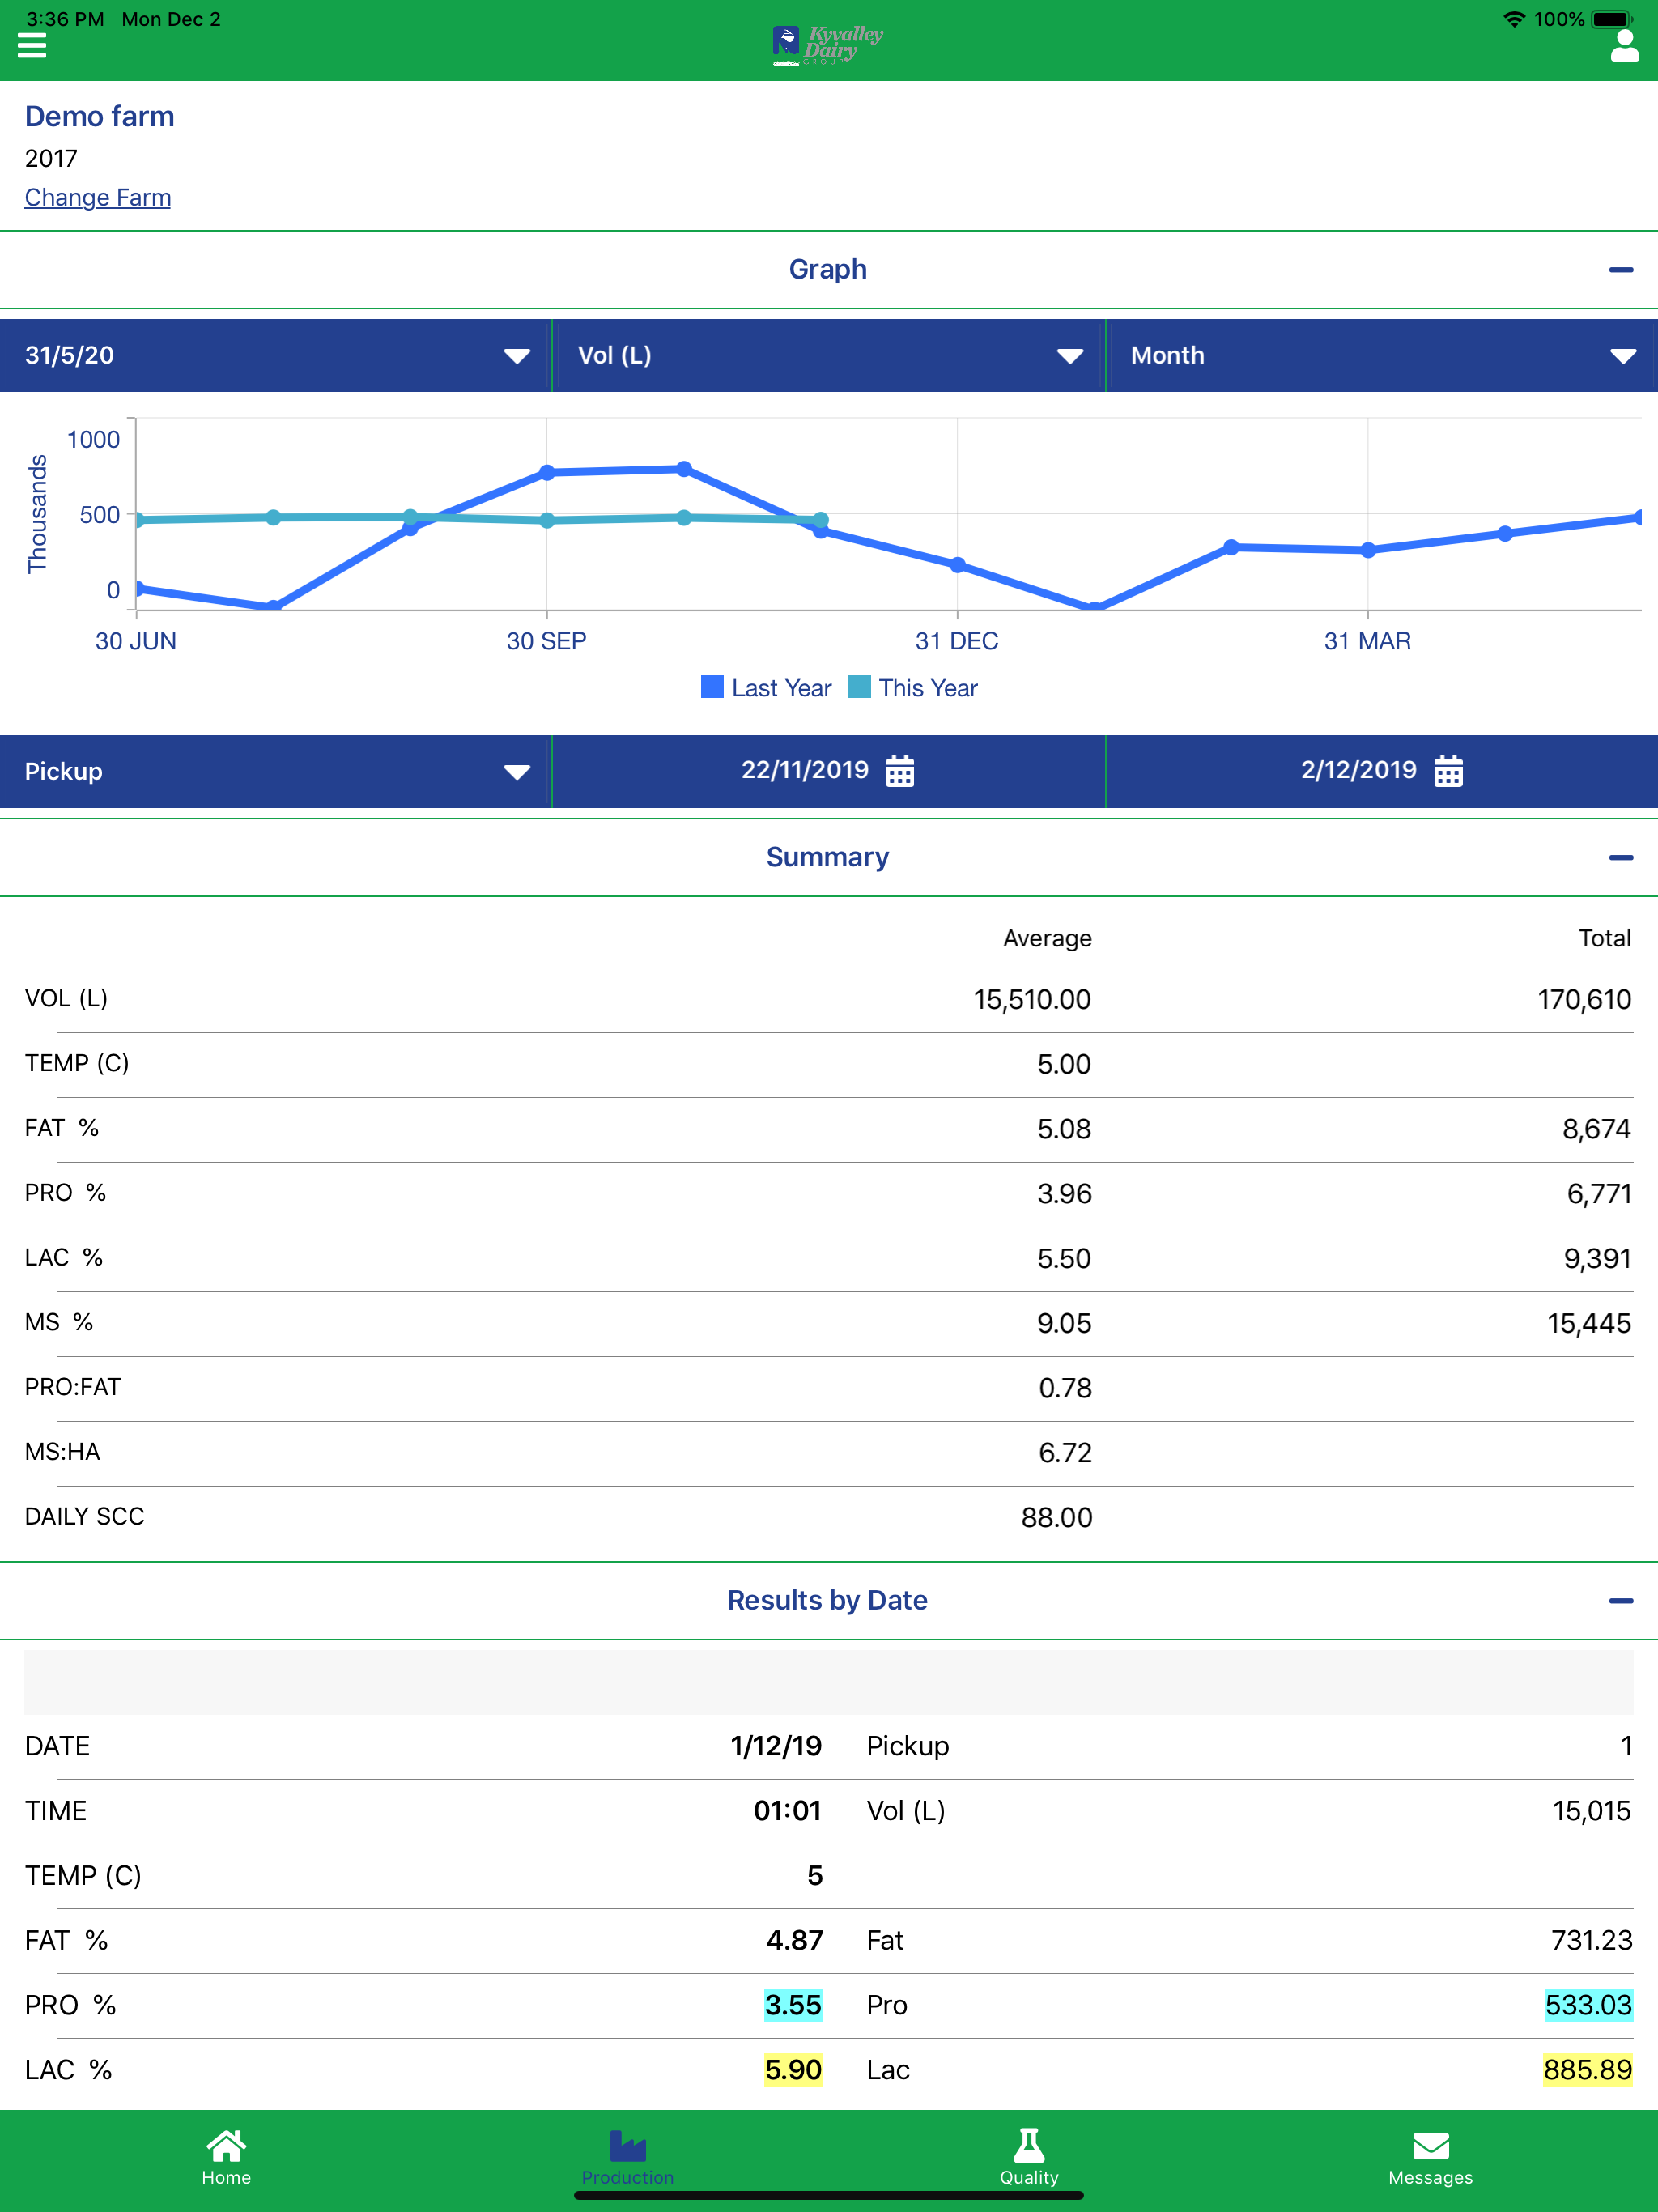This screenshot has width=1658, height=2212.
Task: Select the 2/12/2019 end date field
Action: [x=1382, y=772]
